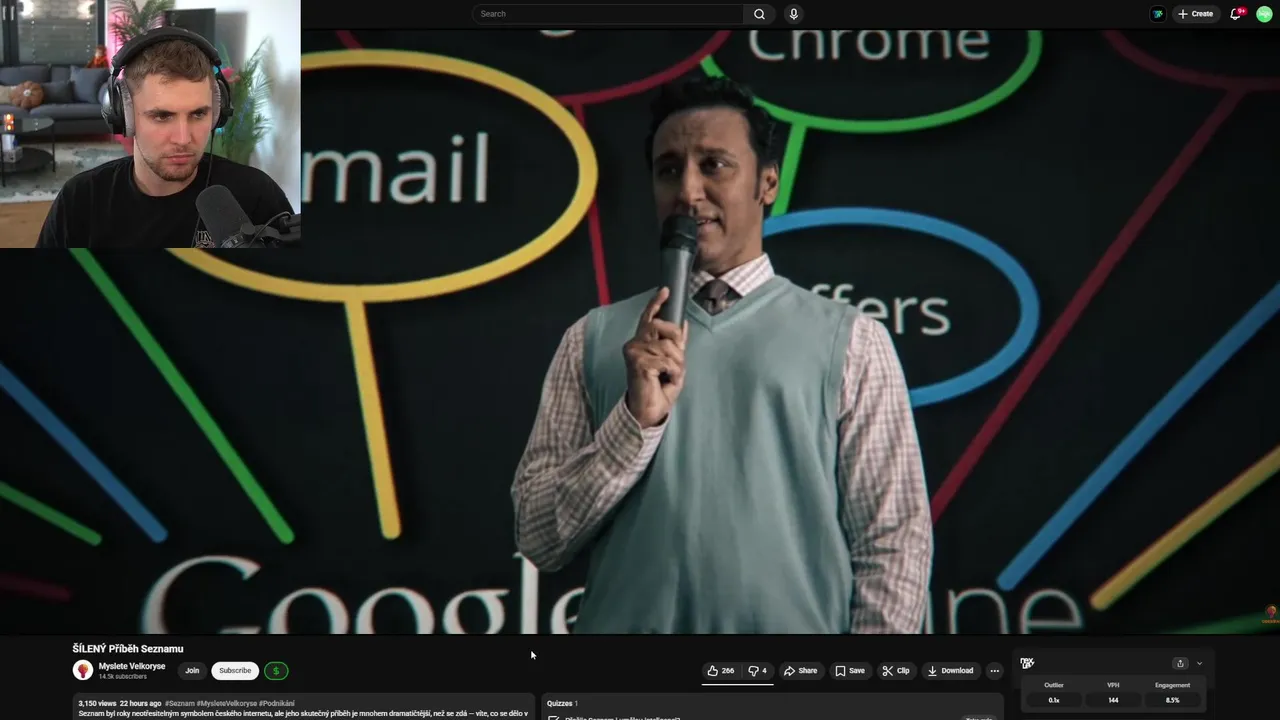
Task: Click the magnifying glass search button
Action: 759,14
